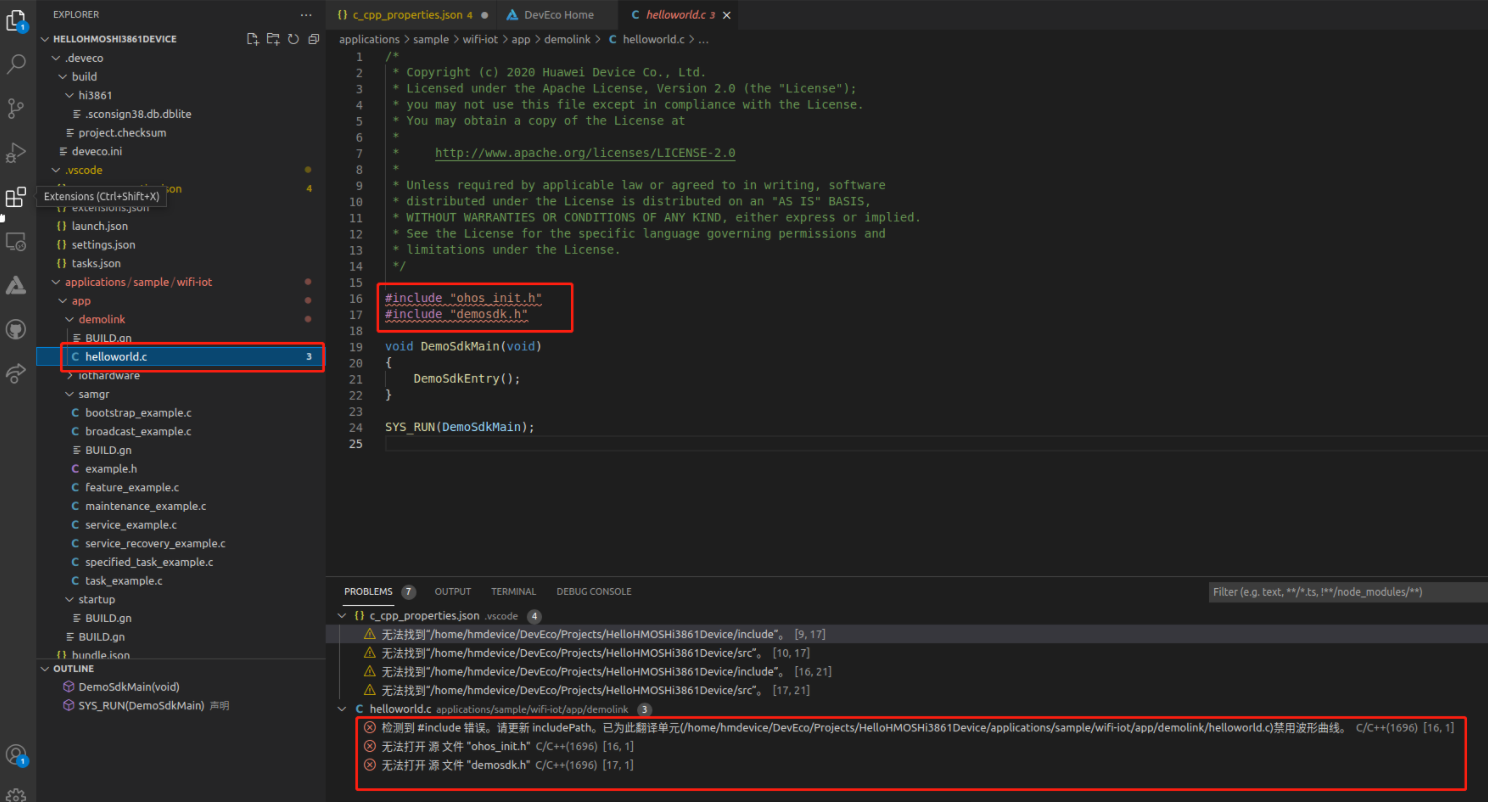This screenshot has height=802, width=1488.
Task: Open the Explorer more actions ellipsis
Action: coord(306,15)
